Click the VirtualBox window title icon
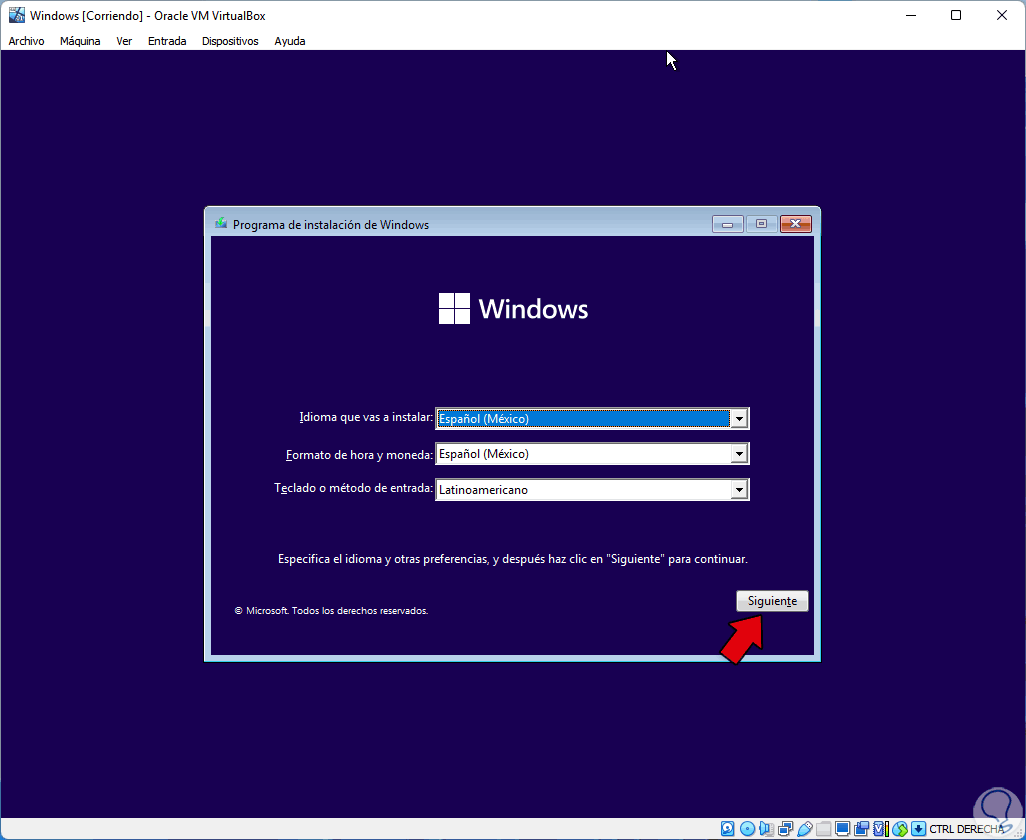Viewport: 1026px width, 840px height. 16,15
